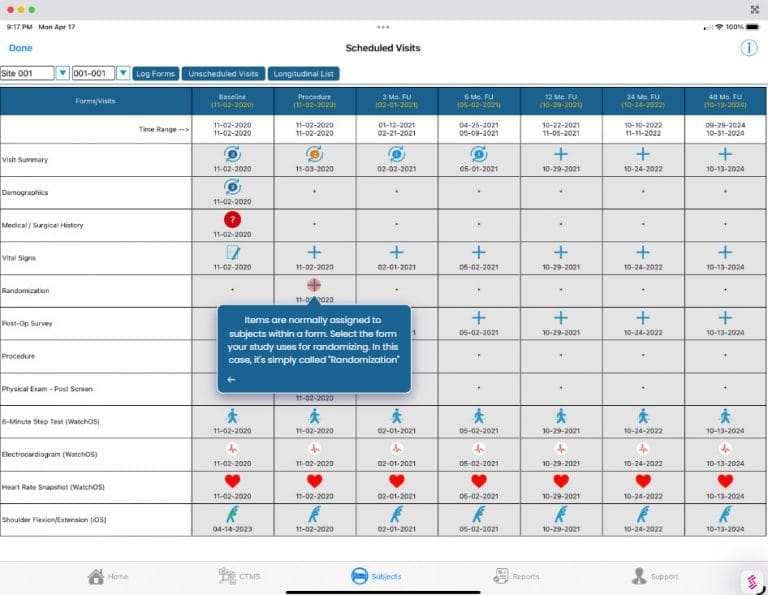Start Baseline 6-Minute Step Test
This screenshot has height=595, width=768.
pyautogui.click(x=233, y=416)
